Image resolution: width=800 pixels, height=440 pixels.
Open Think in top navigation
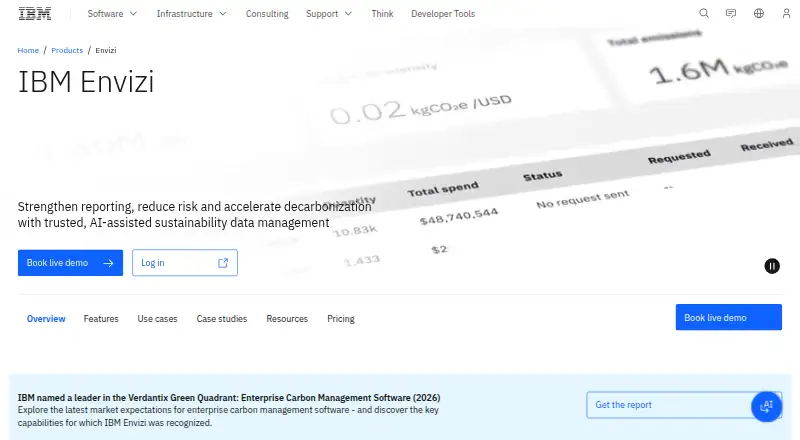pyautogui.click(x=382, y=14)
